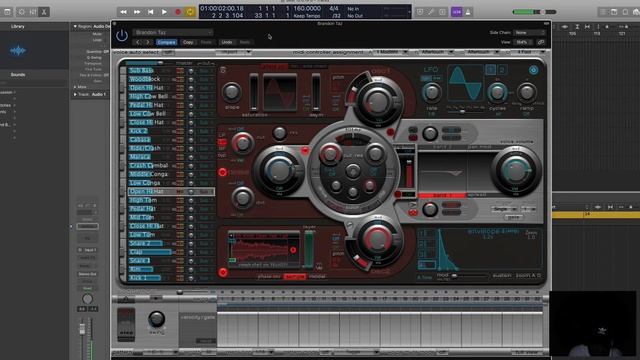The image size is (640, 360).
Task: Click the link icon in plugin header
Action: click(x=541, y=42)
